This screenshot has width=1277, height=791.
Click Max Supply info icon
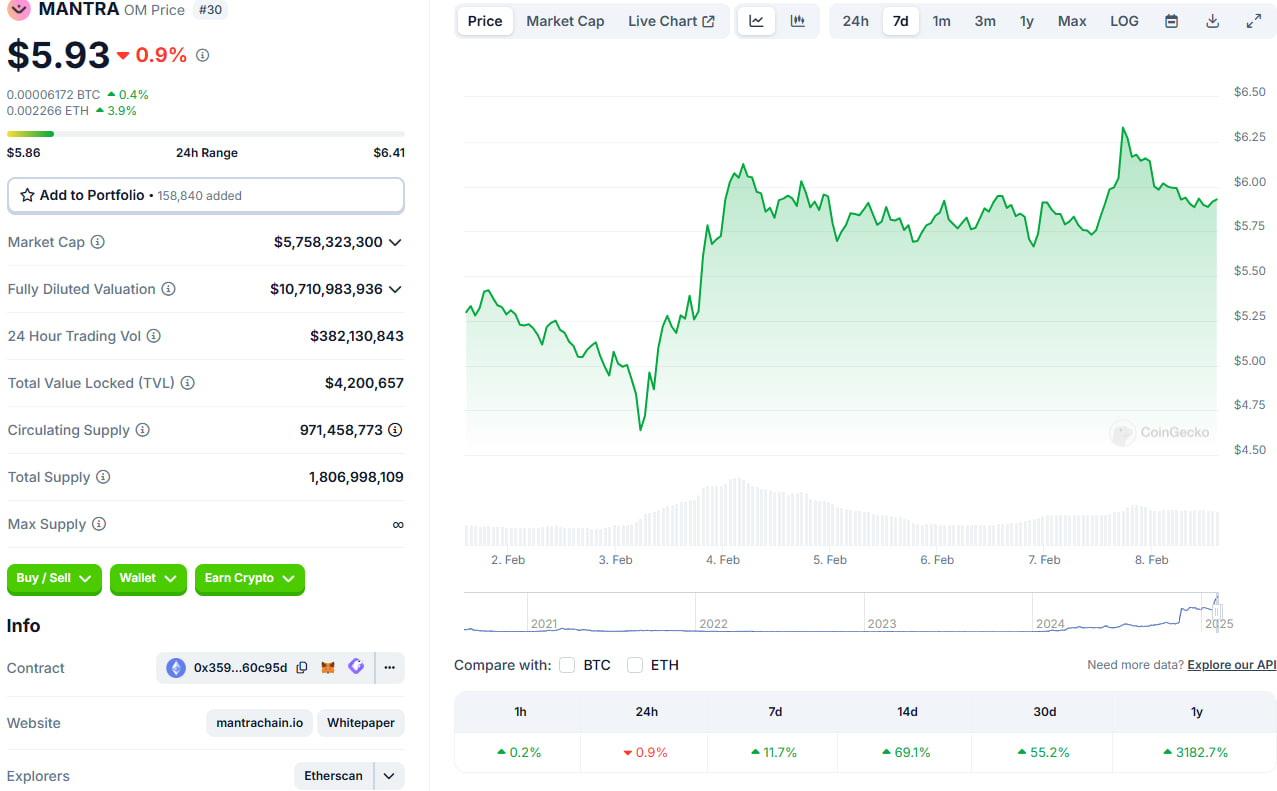(x=98, y=524)
